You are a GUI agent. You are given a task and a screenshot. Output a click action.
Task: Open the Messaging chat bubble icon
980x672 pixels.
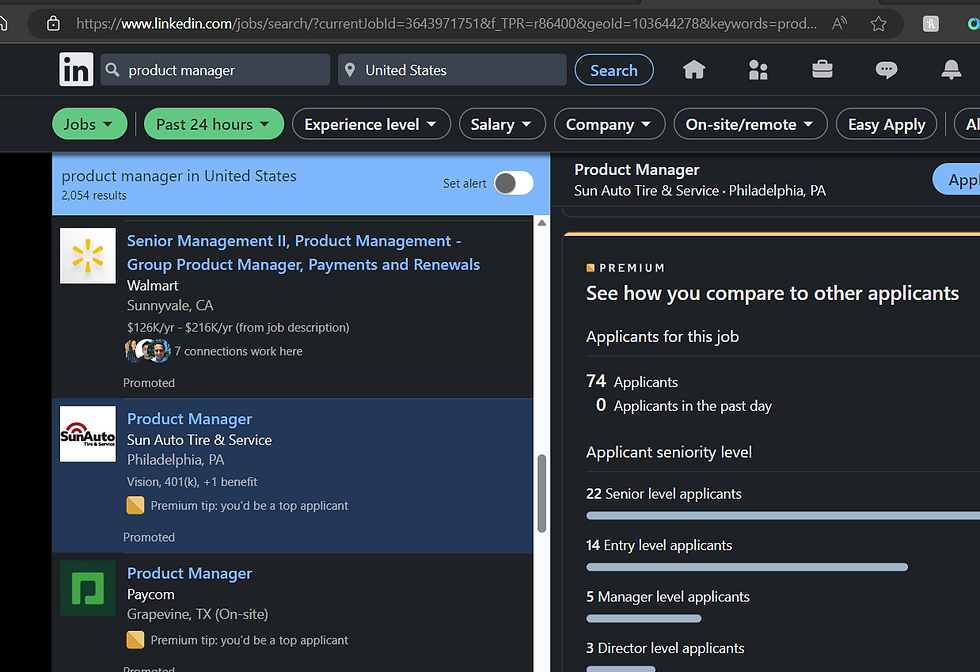(x=886, y=70)
